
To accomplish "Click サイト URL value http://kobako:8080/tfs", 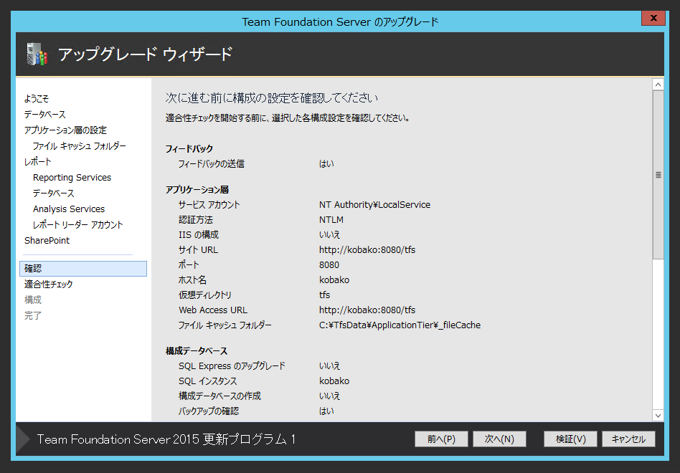I will coord(367,250).
